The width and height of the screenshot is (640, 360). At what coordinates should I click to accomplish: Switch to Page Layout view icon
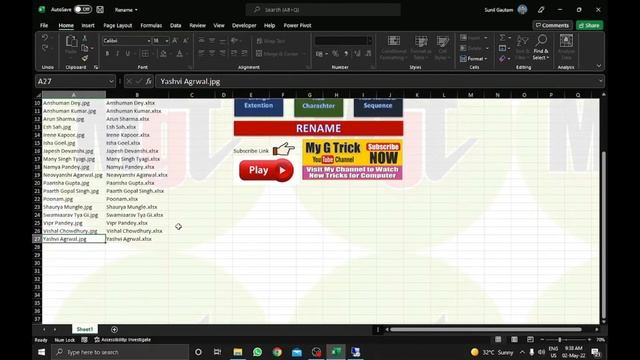pyautogui.click(x=514, y=340)
